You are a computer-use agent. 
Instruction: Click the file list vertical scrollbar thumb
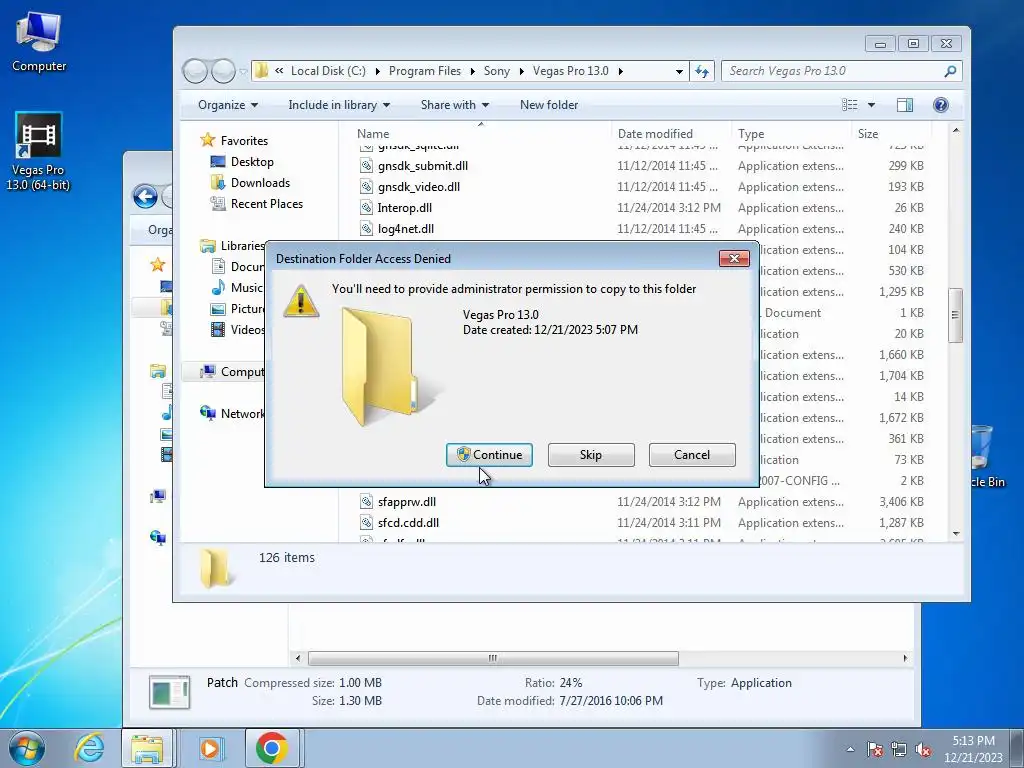click(955, 315)
